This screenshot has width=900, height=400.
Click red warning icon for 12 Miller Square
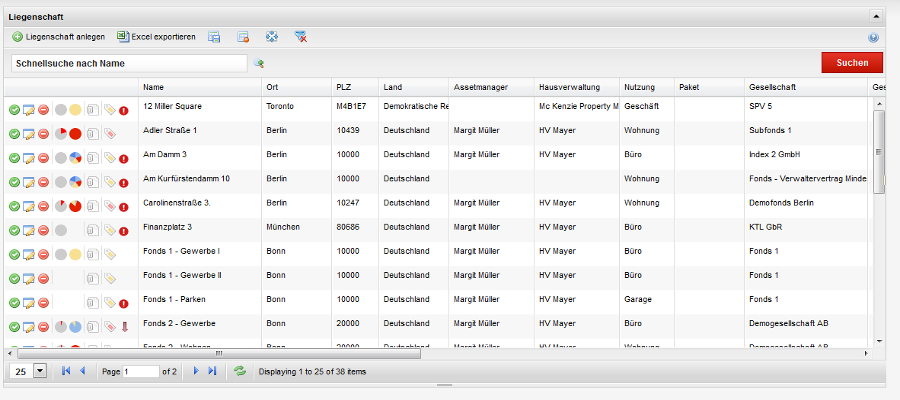(123, 110)
